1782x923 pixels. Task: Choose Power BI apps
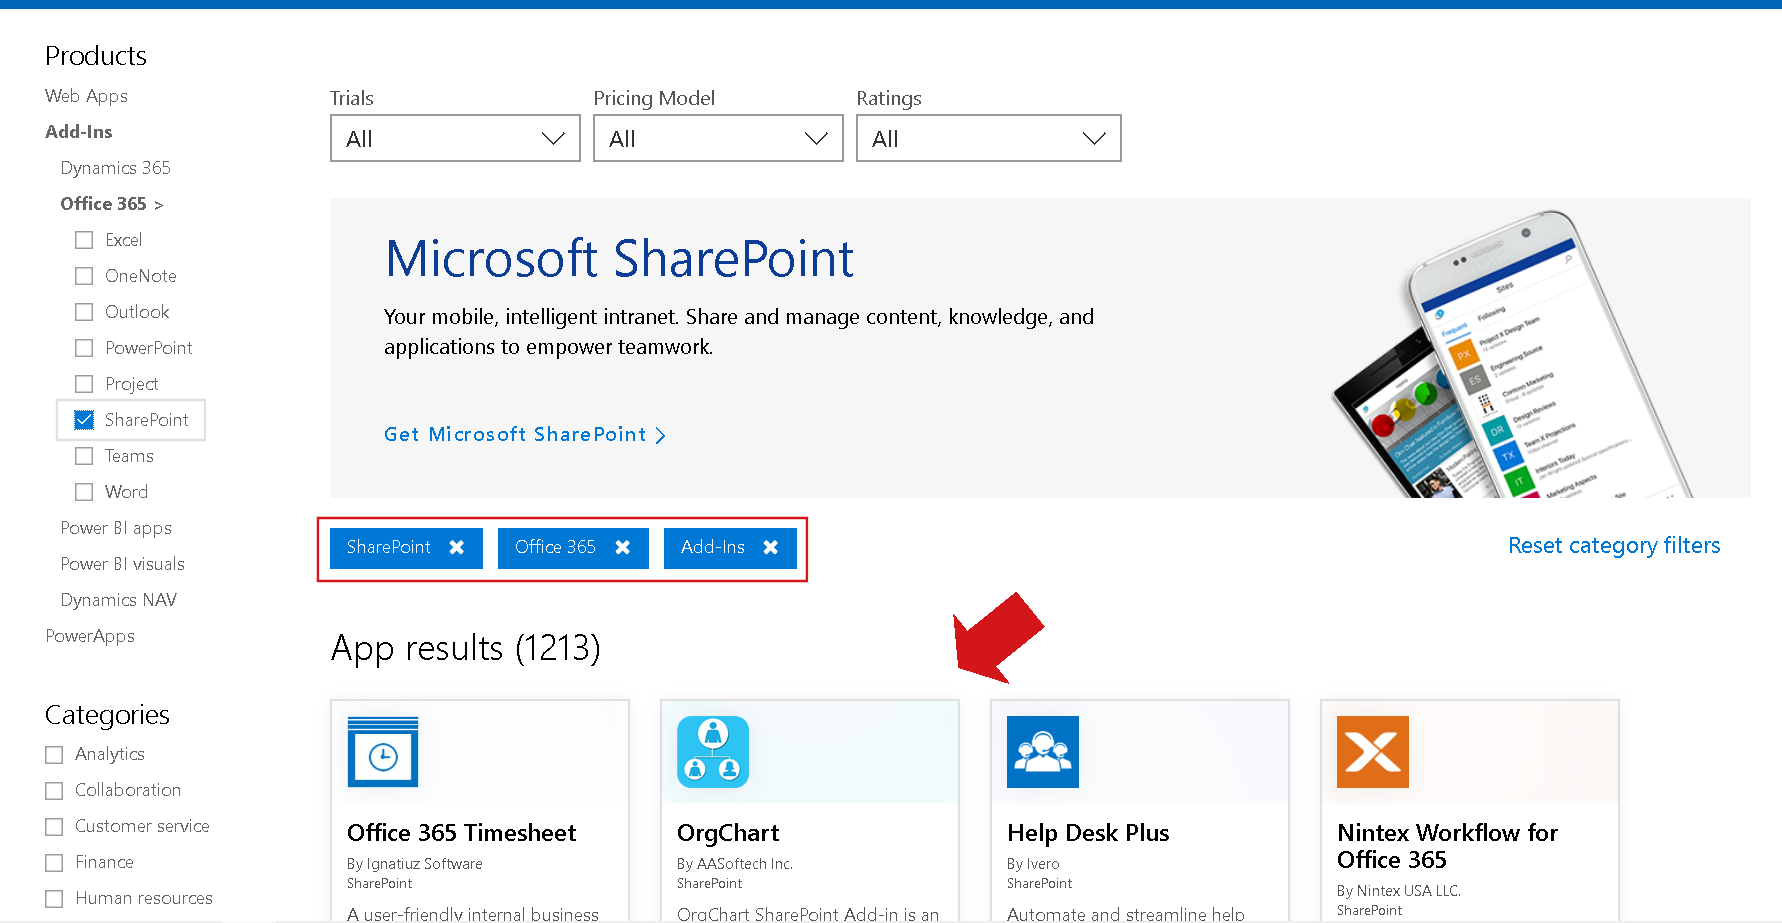coord(116,528)
